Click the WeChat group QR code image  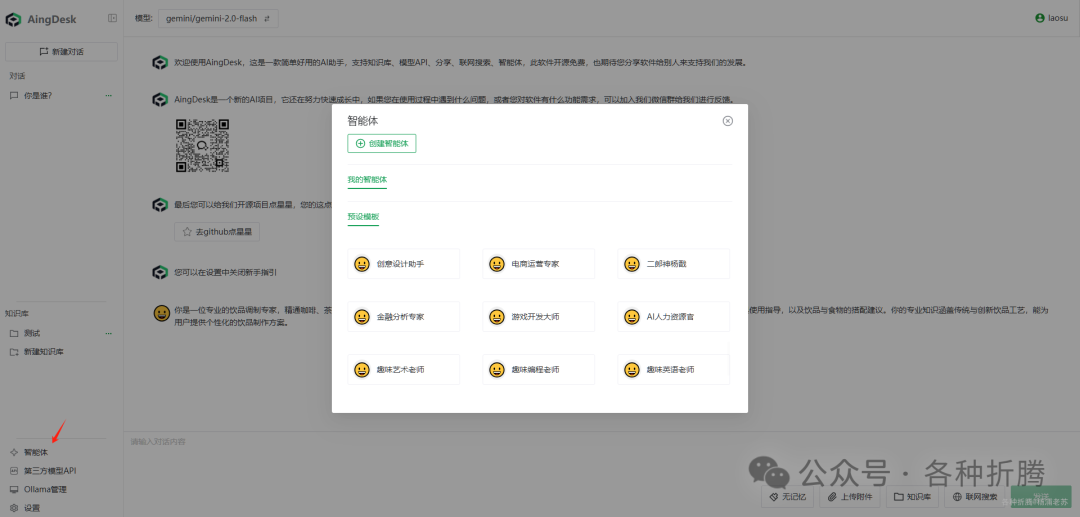coord(202,145)
